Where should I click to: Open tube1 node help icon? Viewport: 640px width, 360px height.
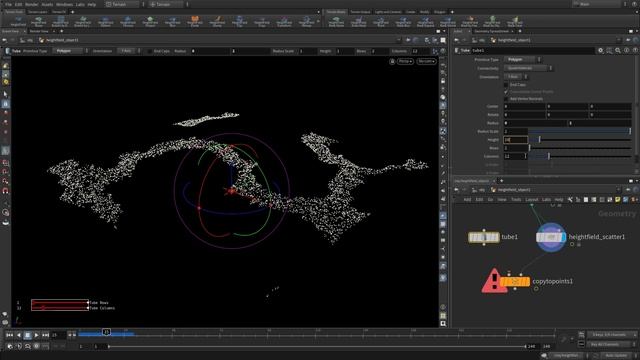coord(635,51)
